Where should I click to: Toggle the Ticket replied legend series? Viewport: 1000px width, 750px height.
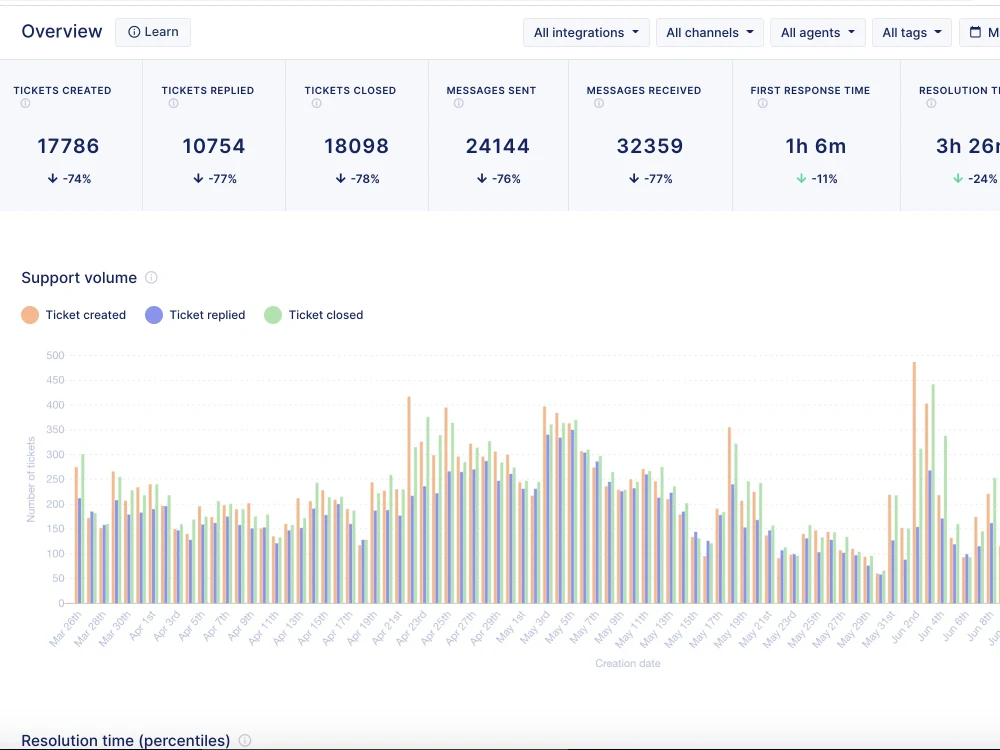pos(195,315)
